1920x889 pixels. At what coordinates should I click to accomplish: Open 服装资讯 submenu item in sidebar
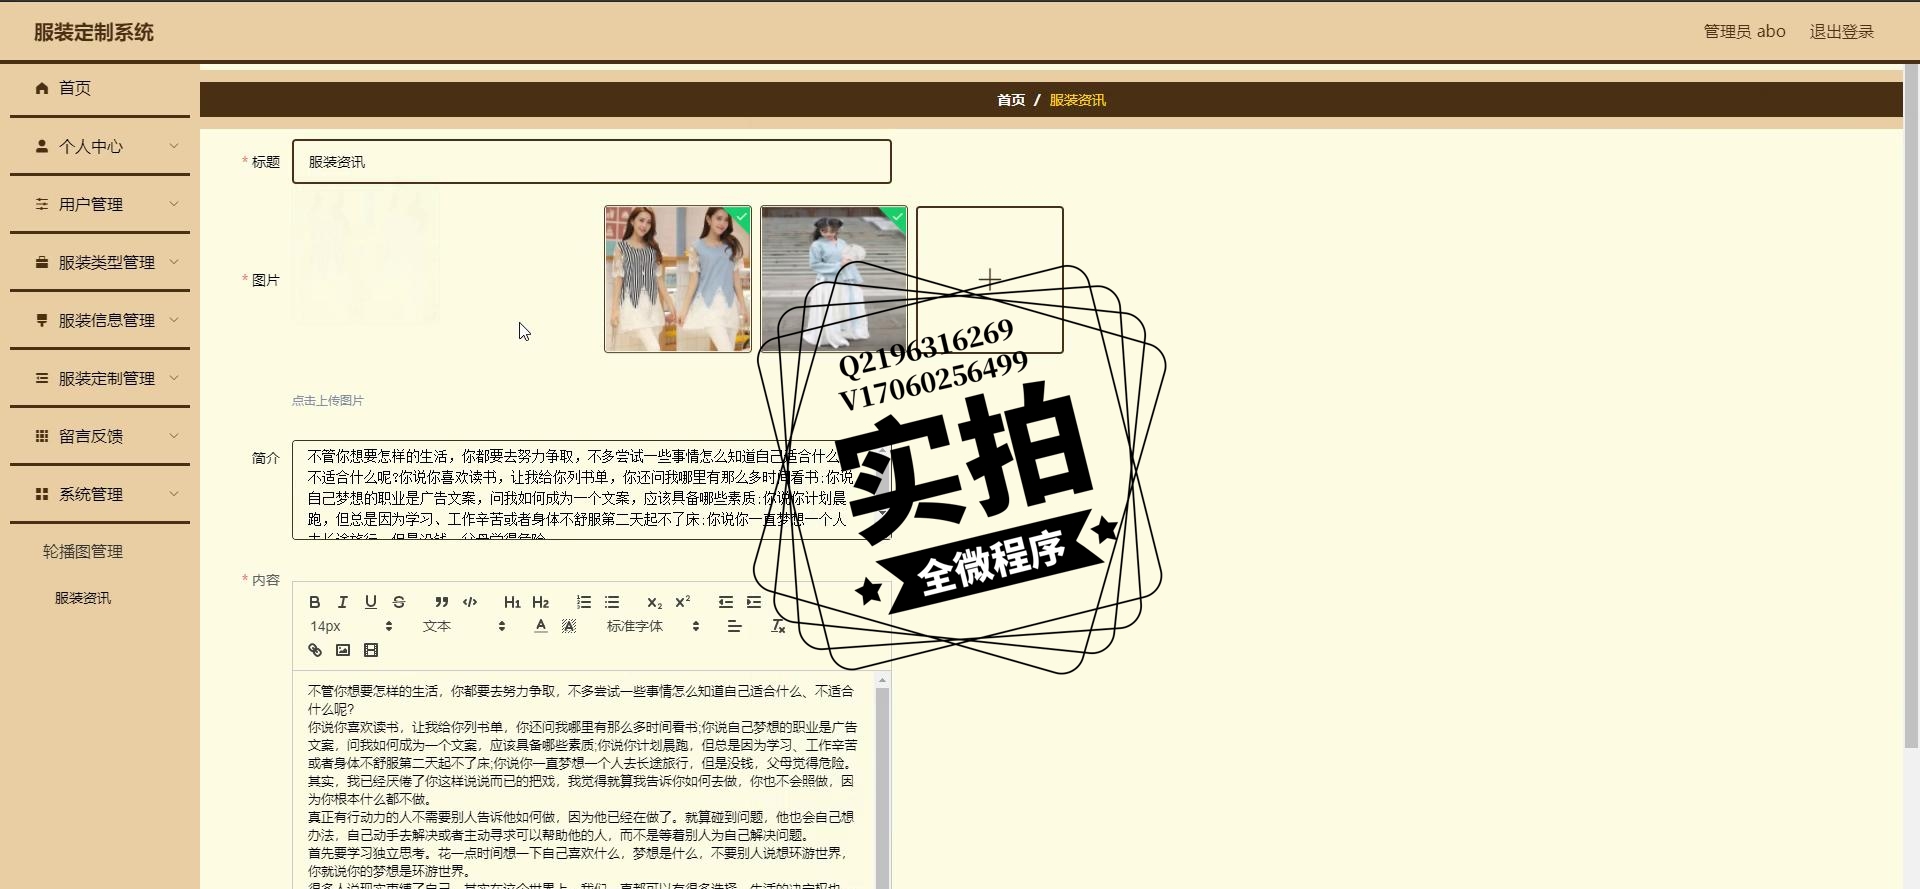83,598
